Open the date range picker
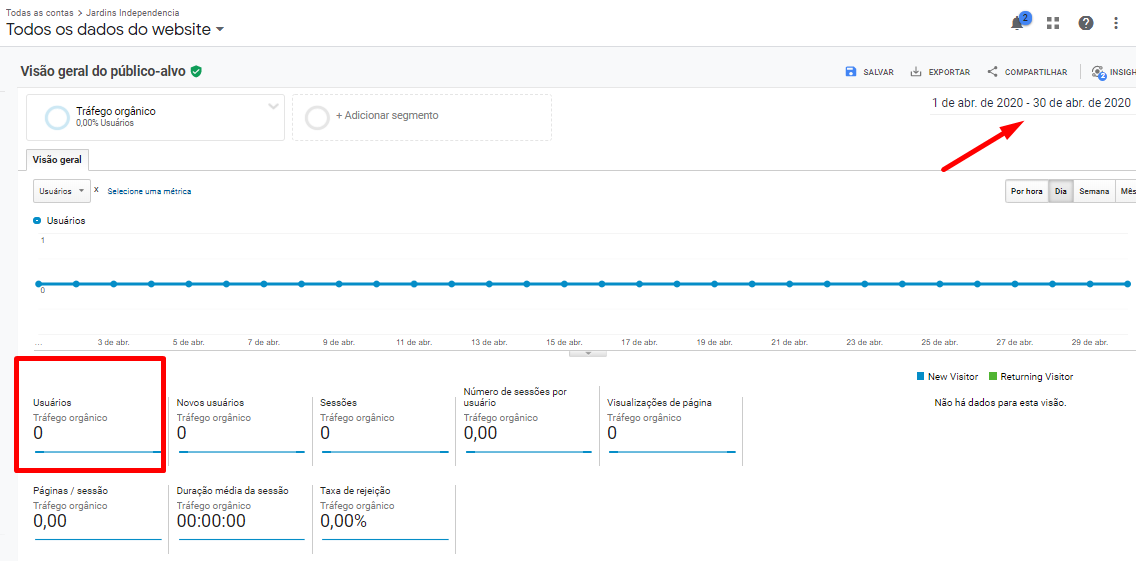 click(1031, 103)
